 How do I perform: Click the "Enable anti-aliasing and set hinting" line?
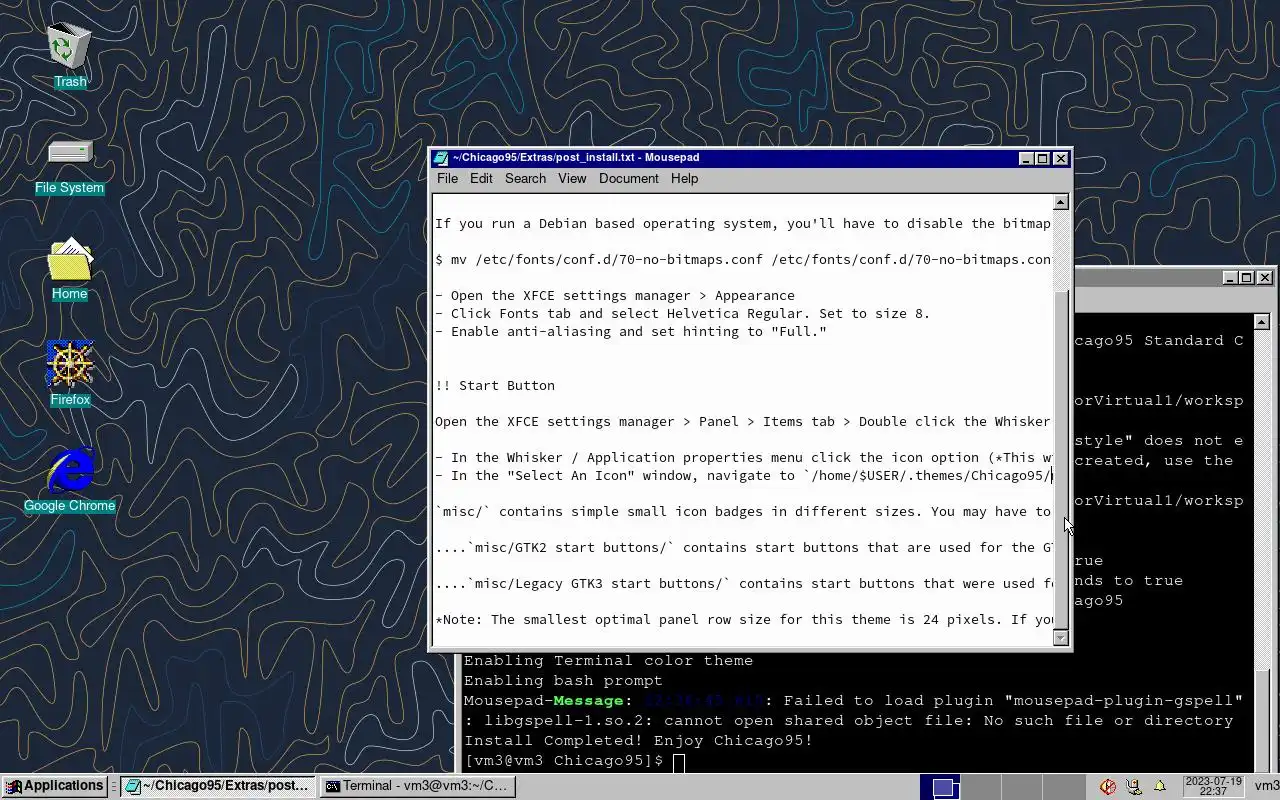pyautogui.click(x=631, y=331)
